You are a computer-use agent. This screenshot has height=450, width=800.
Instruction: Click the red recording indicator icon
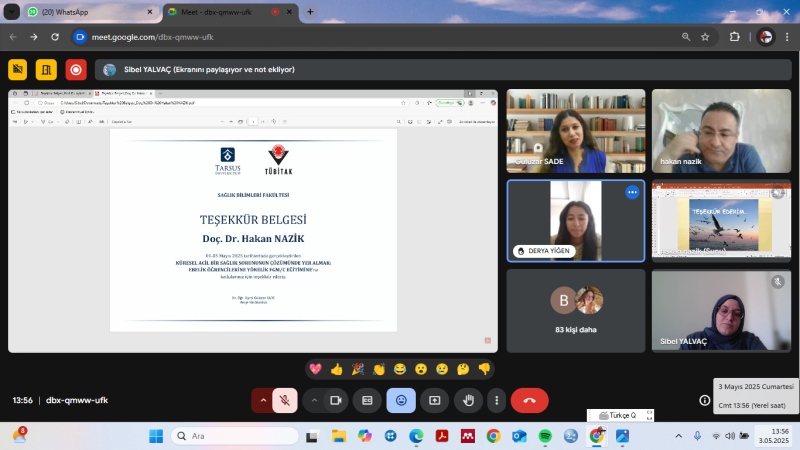coord(76,69)
